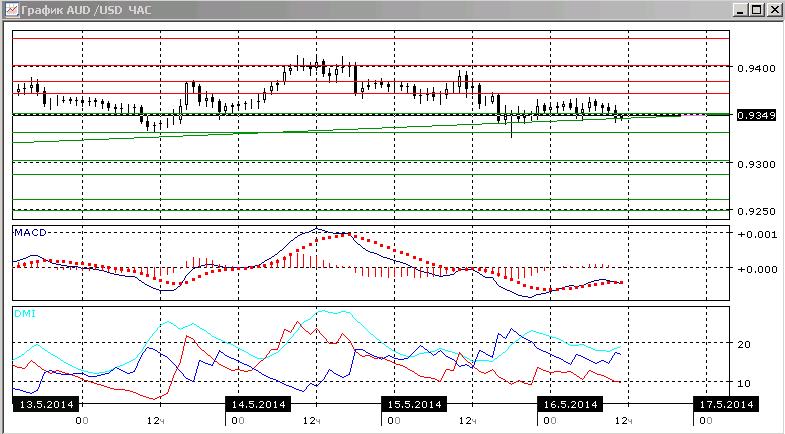Click the 0.9300 price axis label
The width and height of the screenshot is (785, 434).
pyautogui.click(x=756, y=164)
